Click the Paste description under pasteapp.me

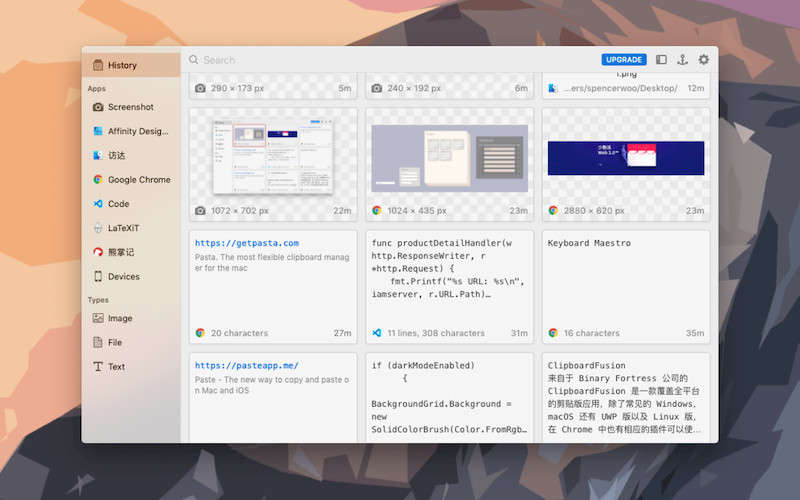tap(272, 385)
